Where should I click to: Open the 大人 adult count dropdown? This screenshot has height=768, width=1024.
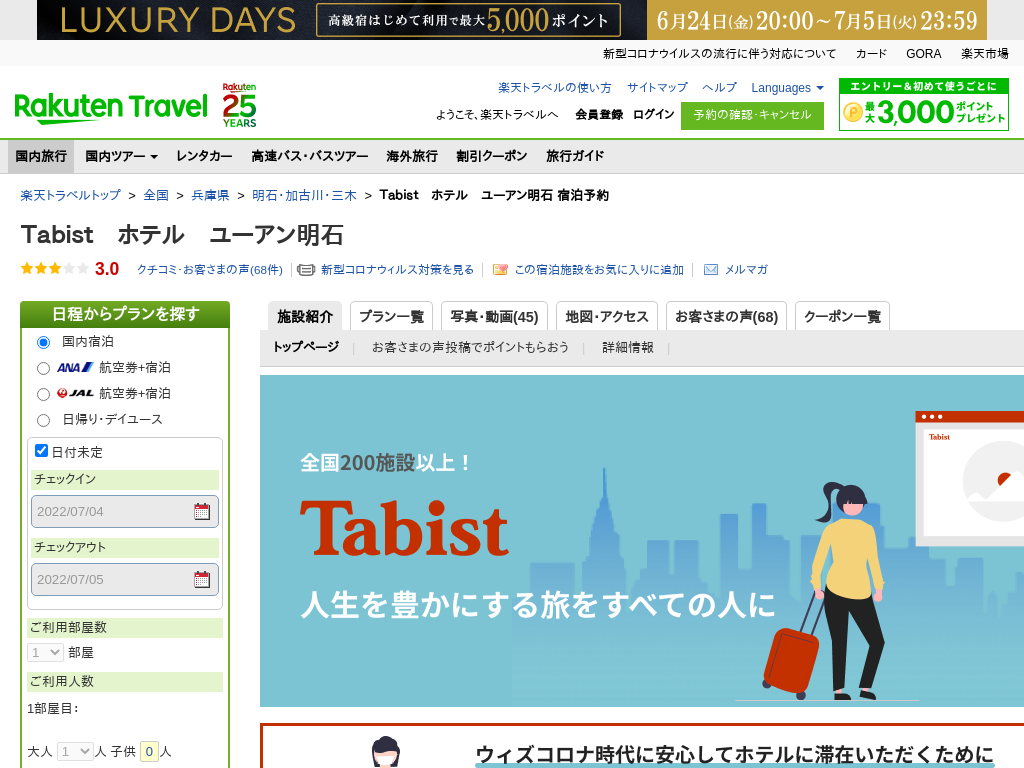(74, 752)
